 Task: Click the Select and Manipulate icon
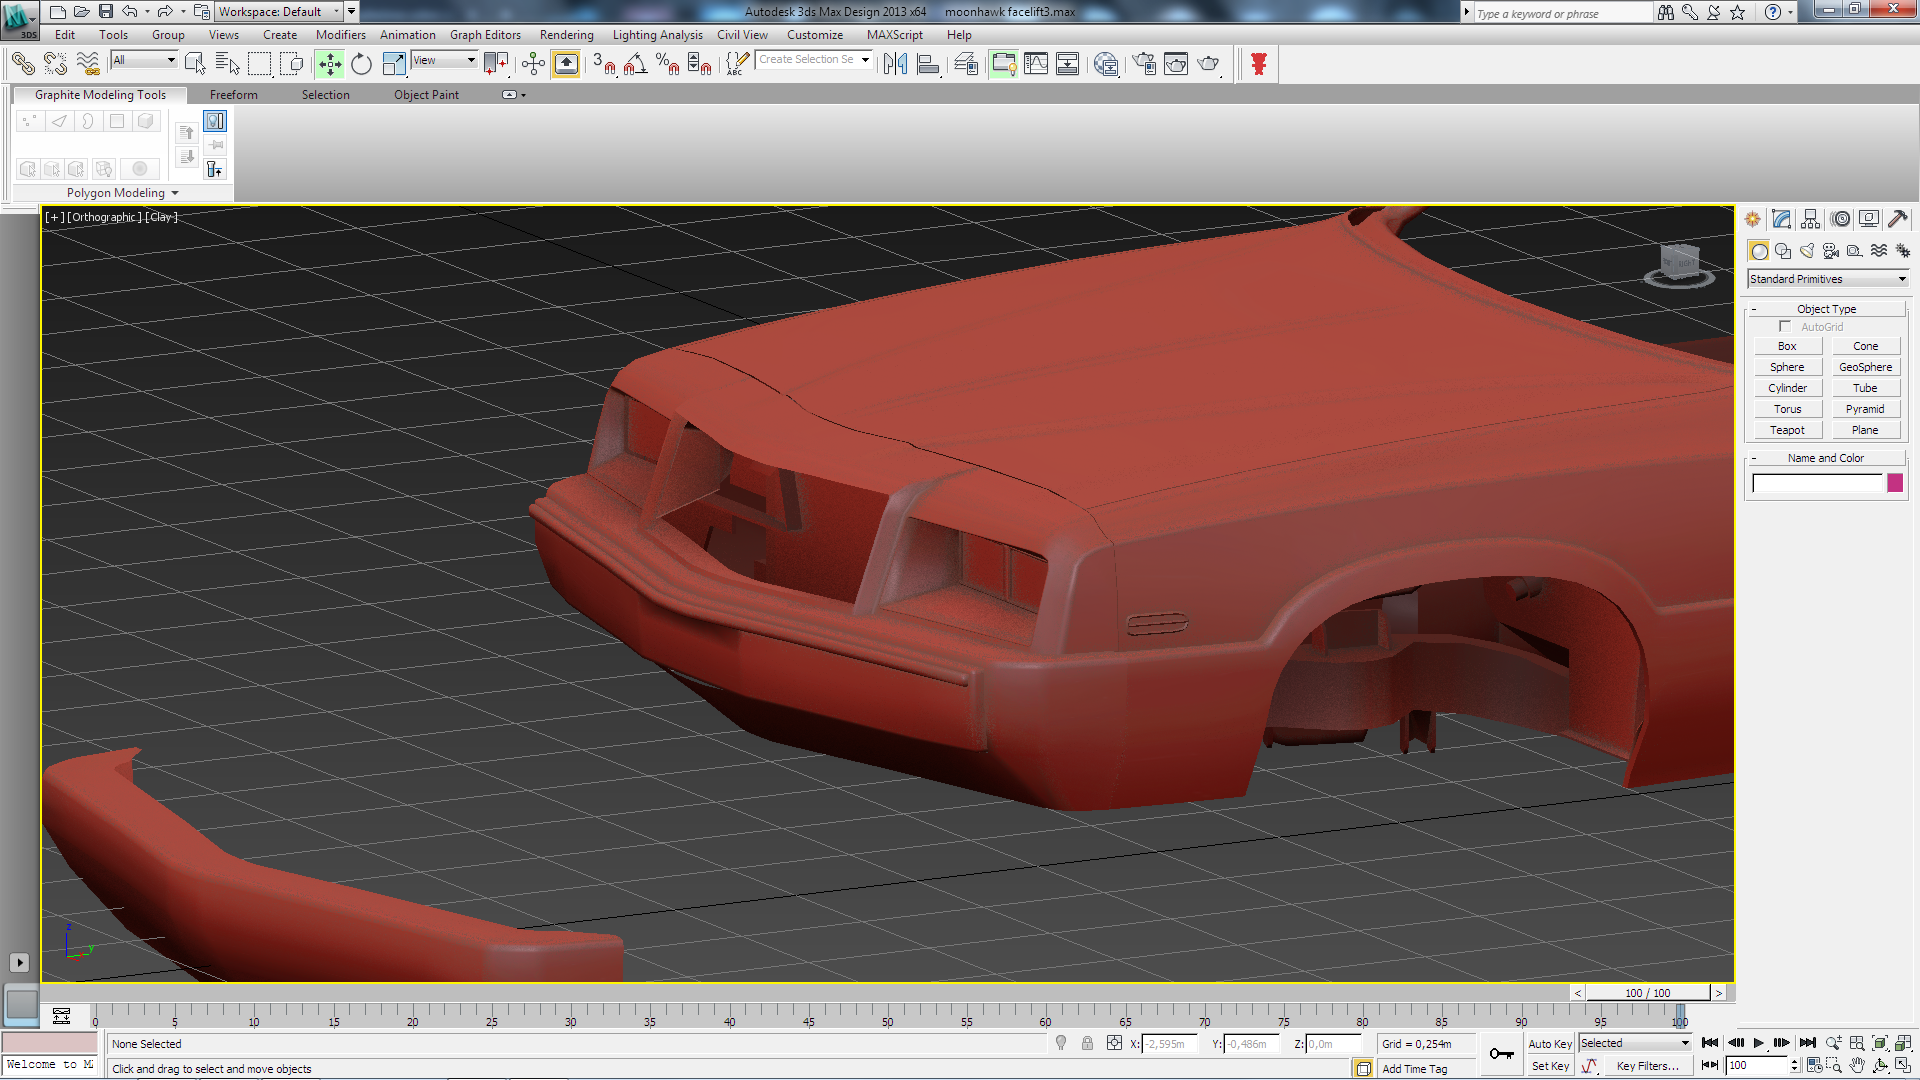click(533, 64)
